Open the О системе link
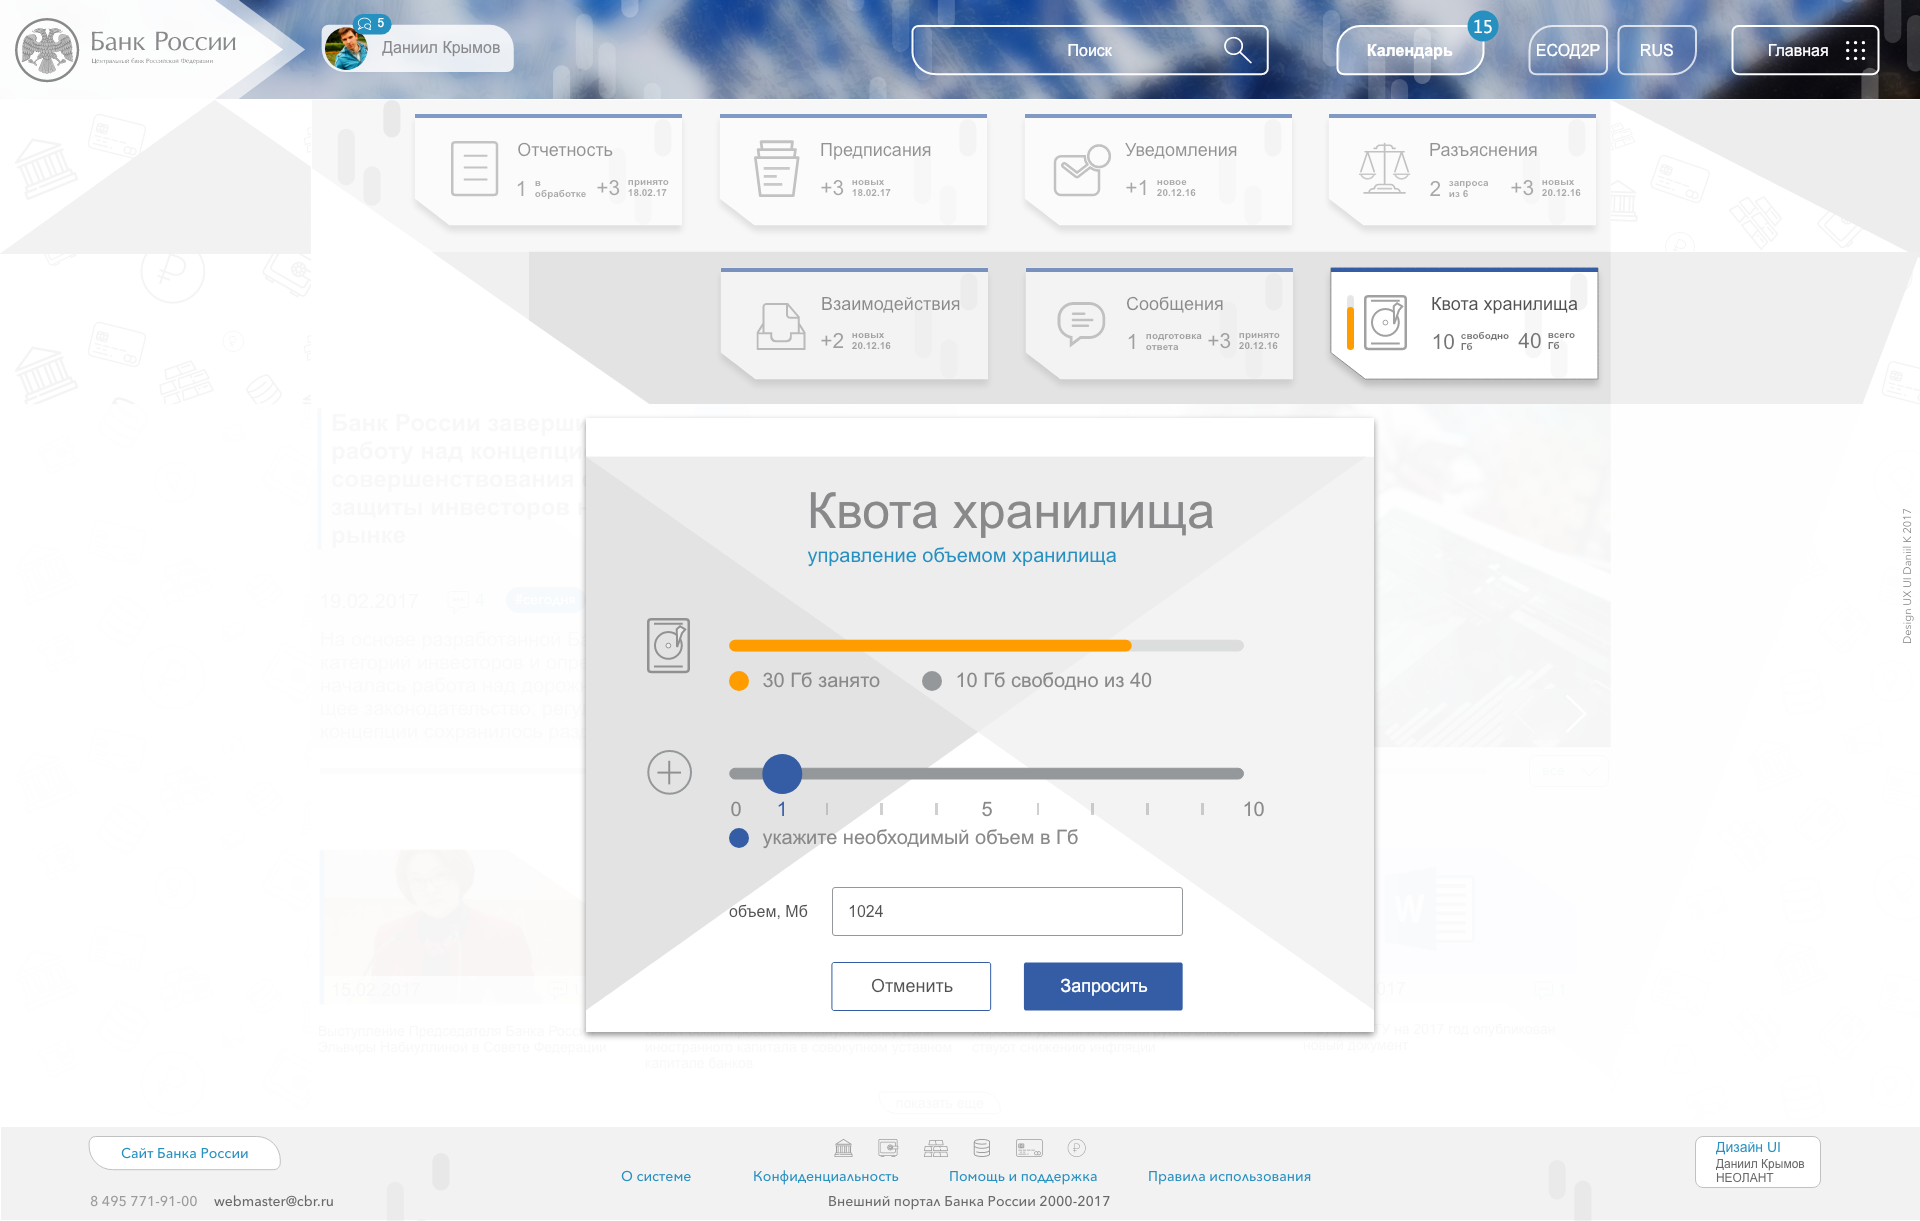The height and width of the screenshot is (1221, 1920). click(656, 1176)
